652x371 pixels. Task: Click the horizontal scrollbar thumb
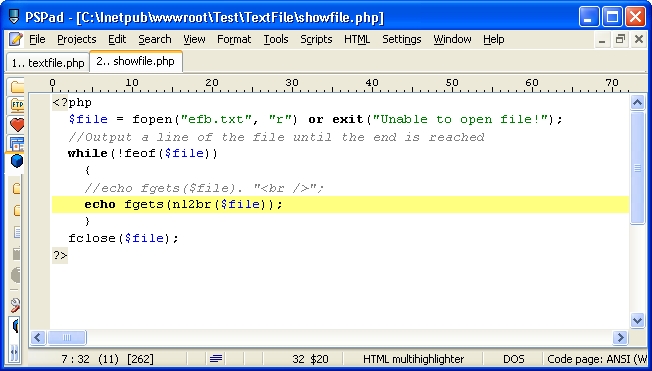coord(67,337)
